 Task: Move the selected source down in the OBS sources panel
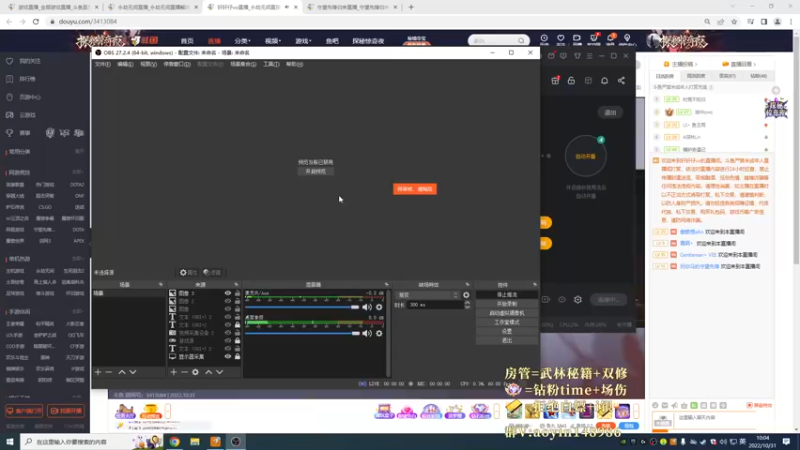[x=219, y=372]
